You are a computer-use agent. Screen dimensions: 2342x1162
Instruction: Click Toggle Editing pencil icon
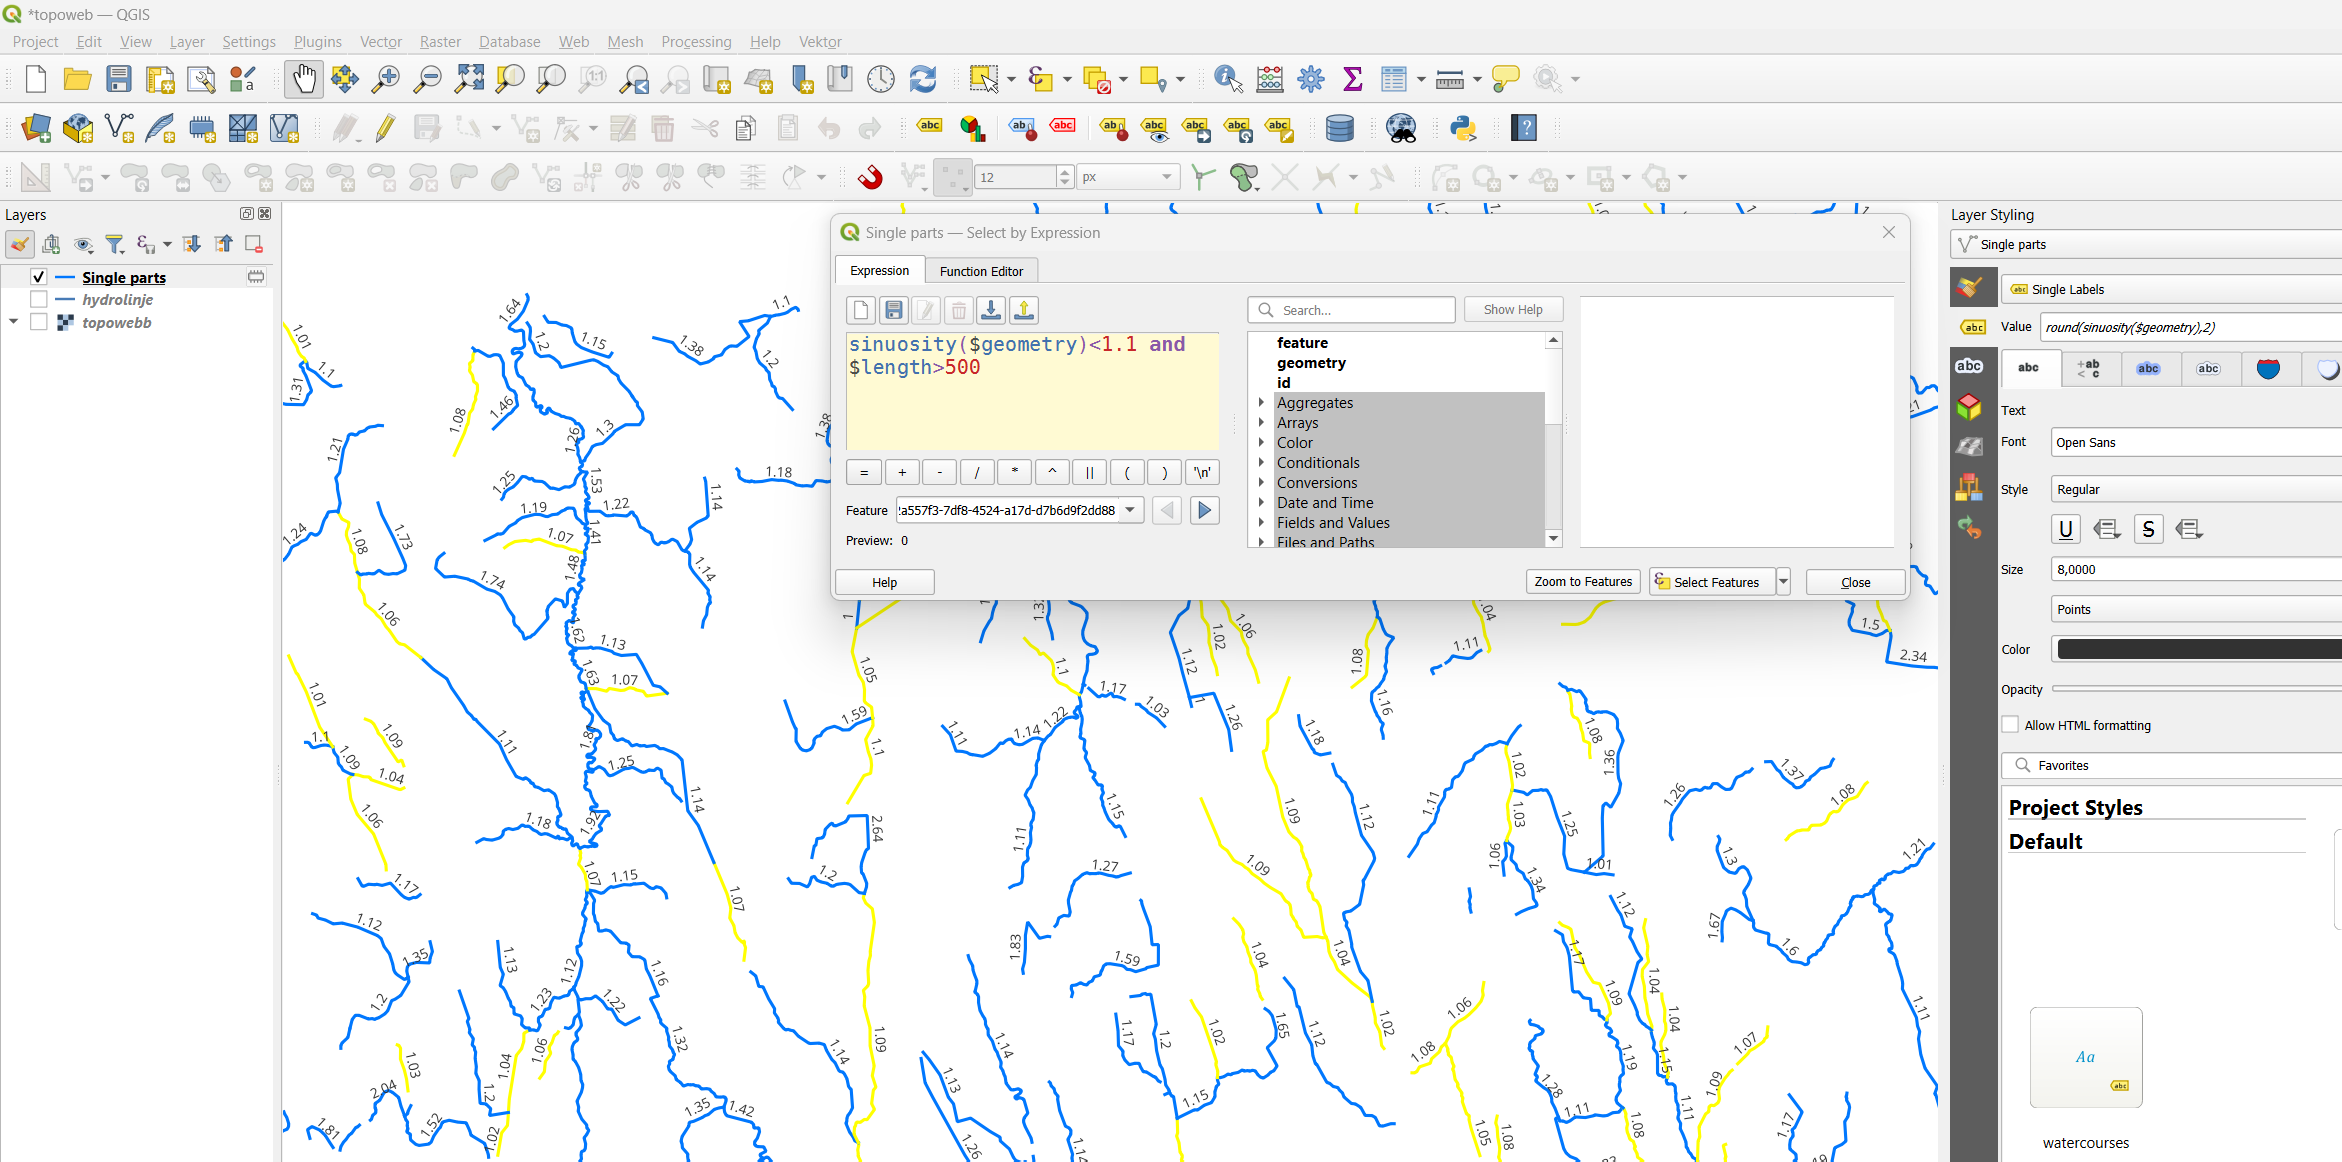tap(385, 128)
